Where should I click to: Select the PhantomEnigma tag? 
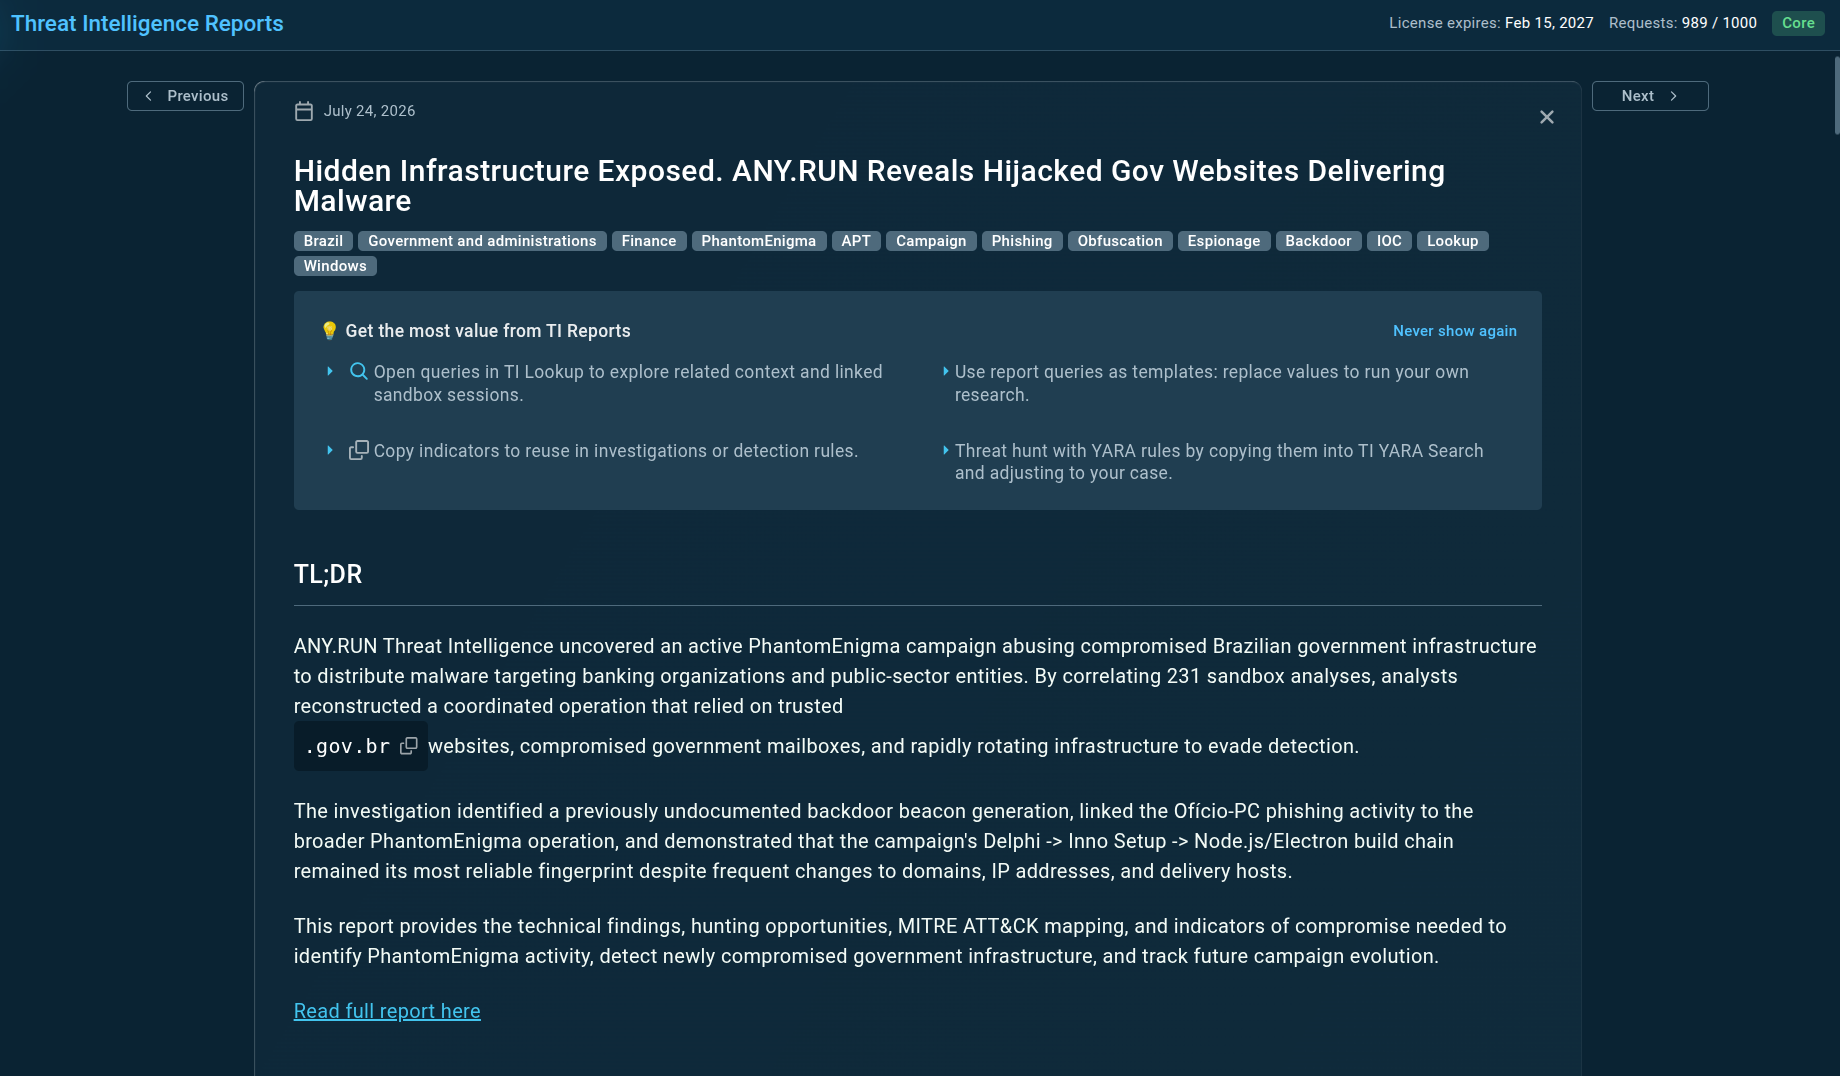click(759, 241)
